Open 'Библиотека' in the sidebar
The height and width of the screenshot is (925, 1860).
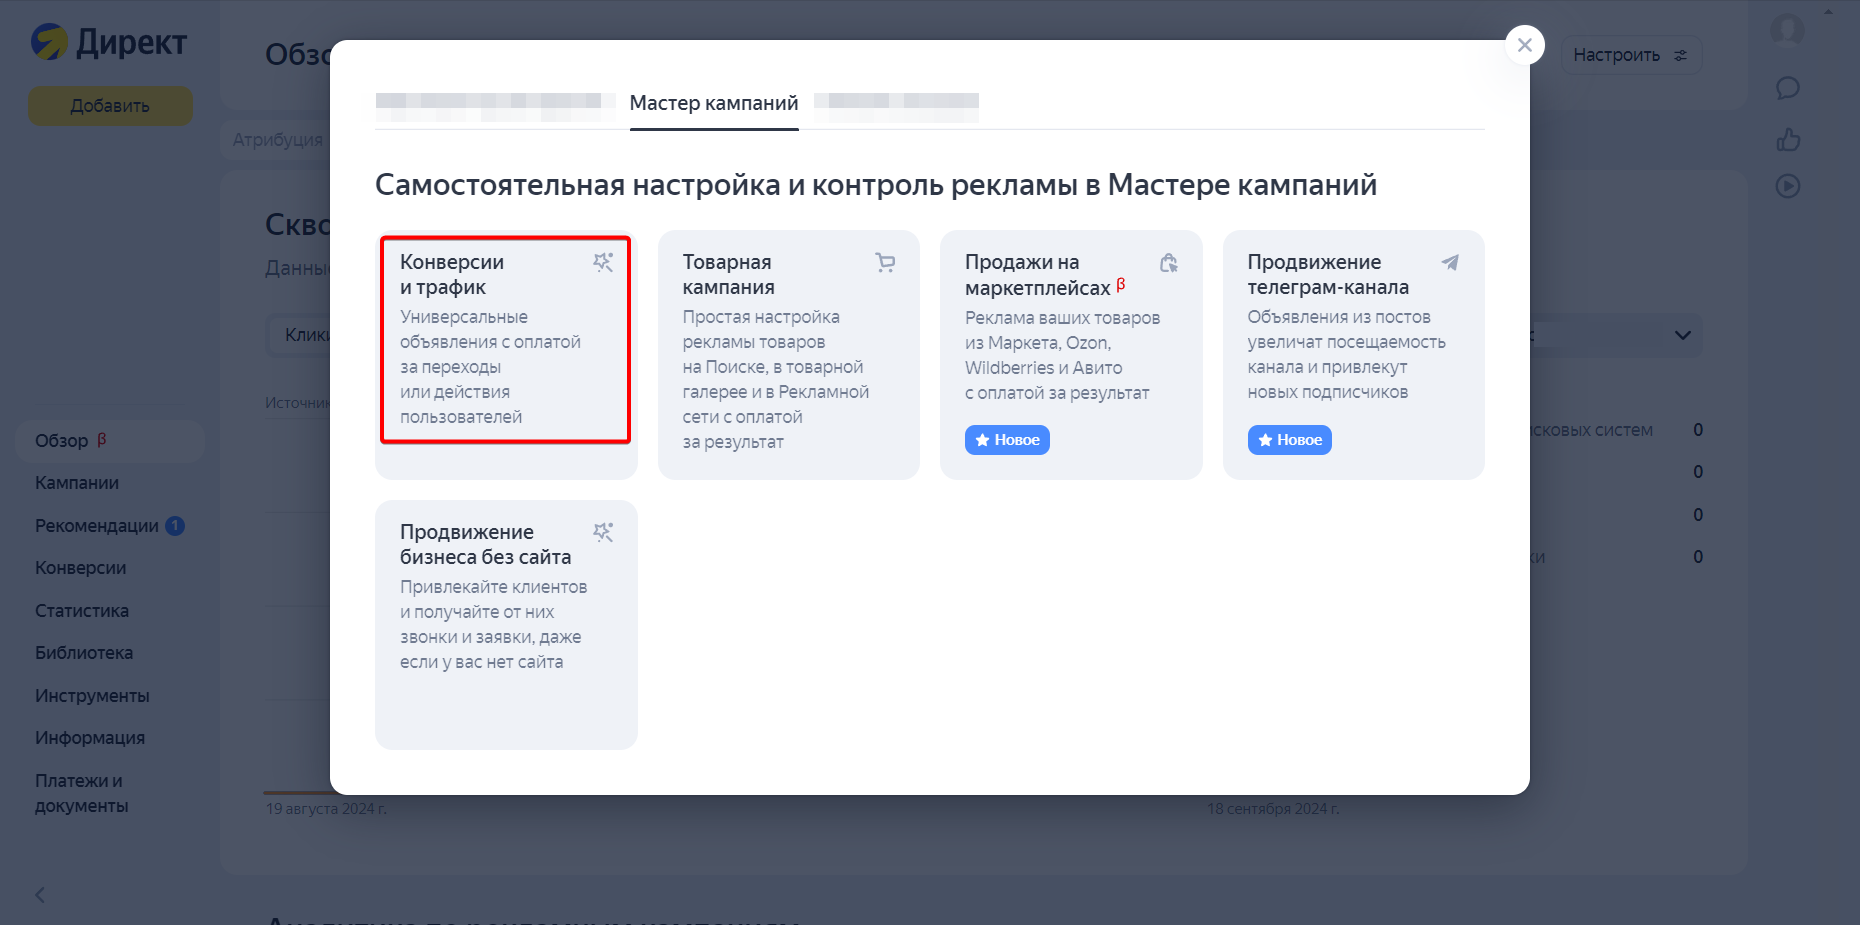click(x=84, y=653)
